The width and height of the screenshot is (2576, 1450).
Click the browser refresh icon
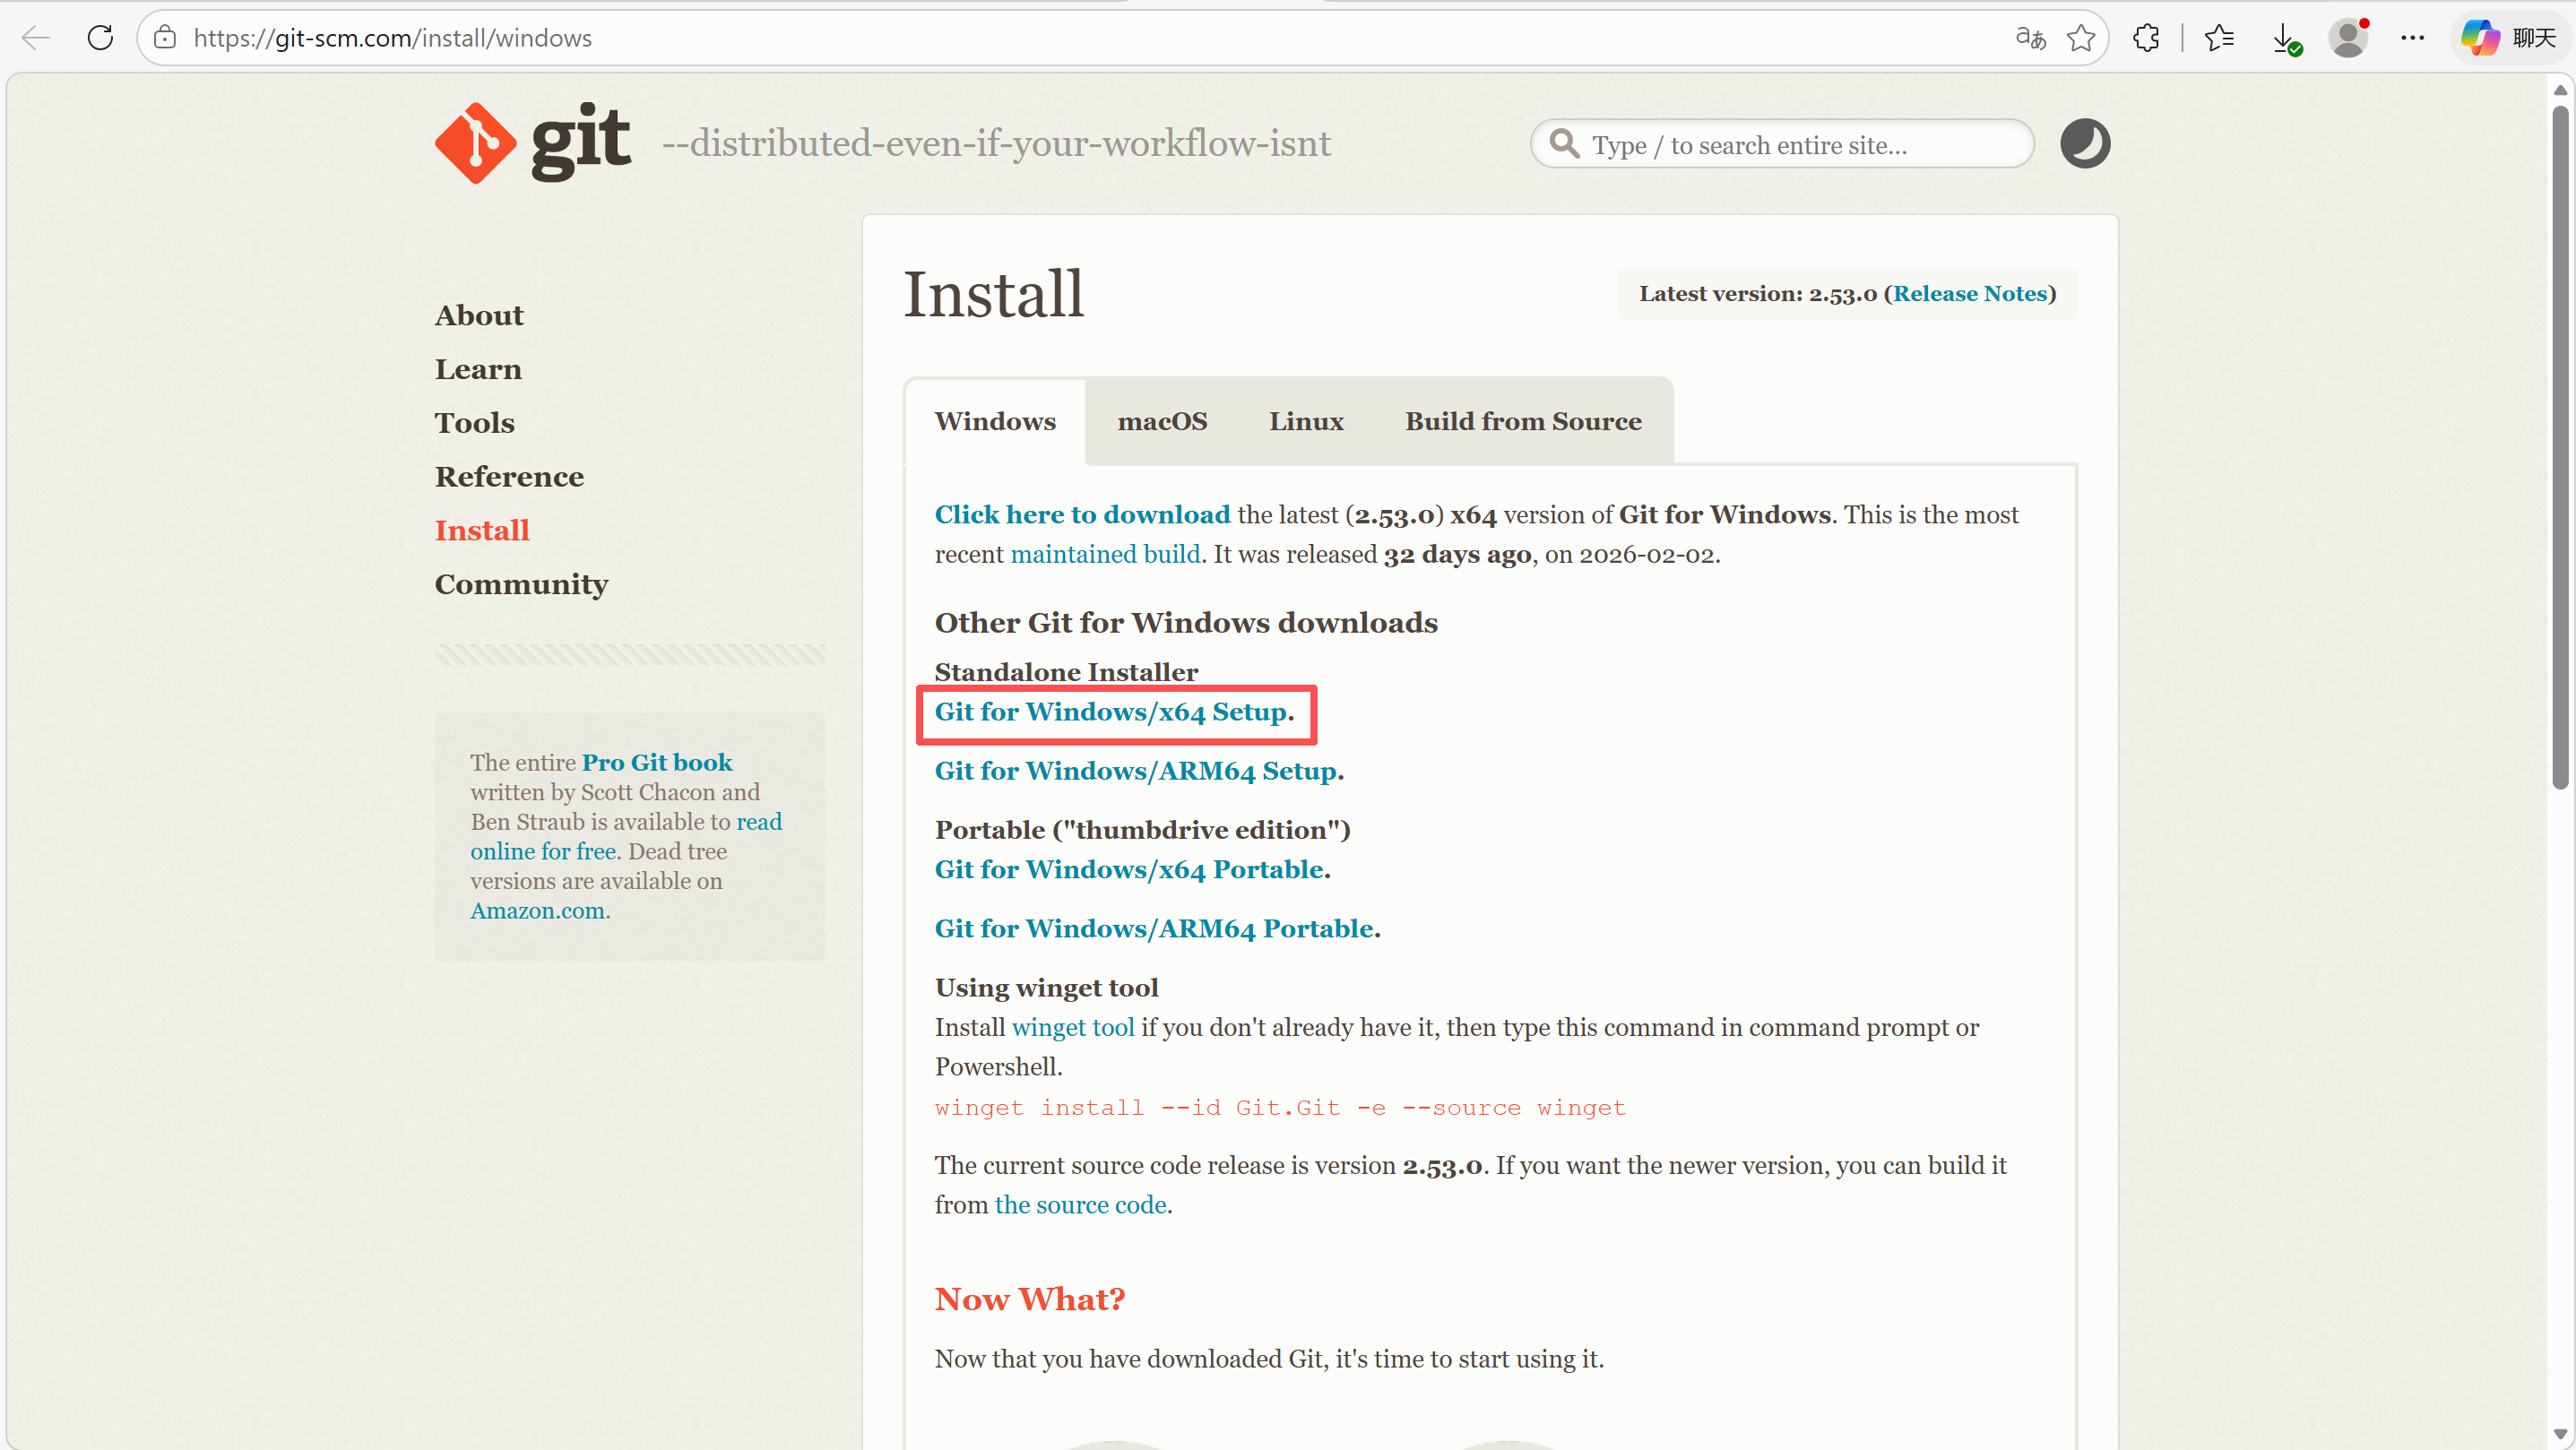pos(100,38)
